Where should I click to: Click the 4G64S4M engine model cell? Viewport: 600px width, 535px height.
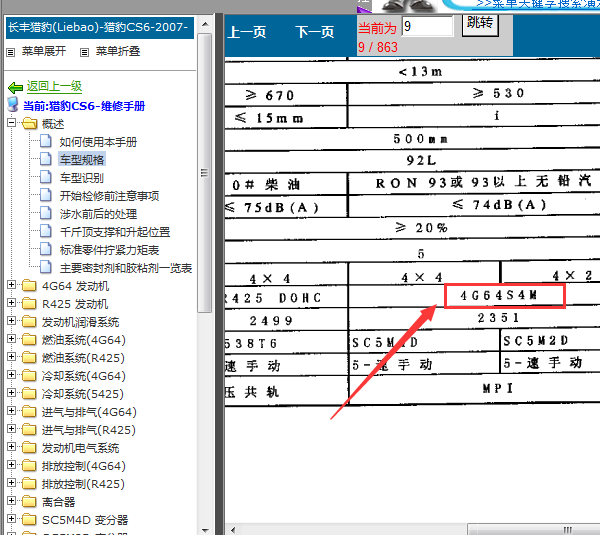pos(499,295)
